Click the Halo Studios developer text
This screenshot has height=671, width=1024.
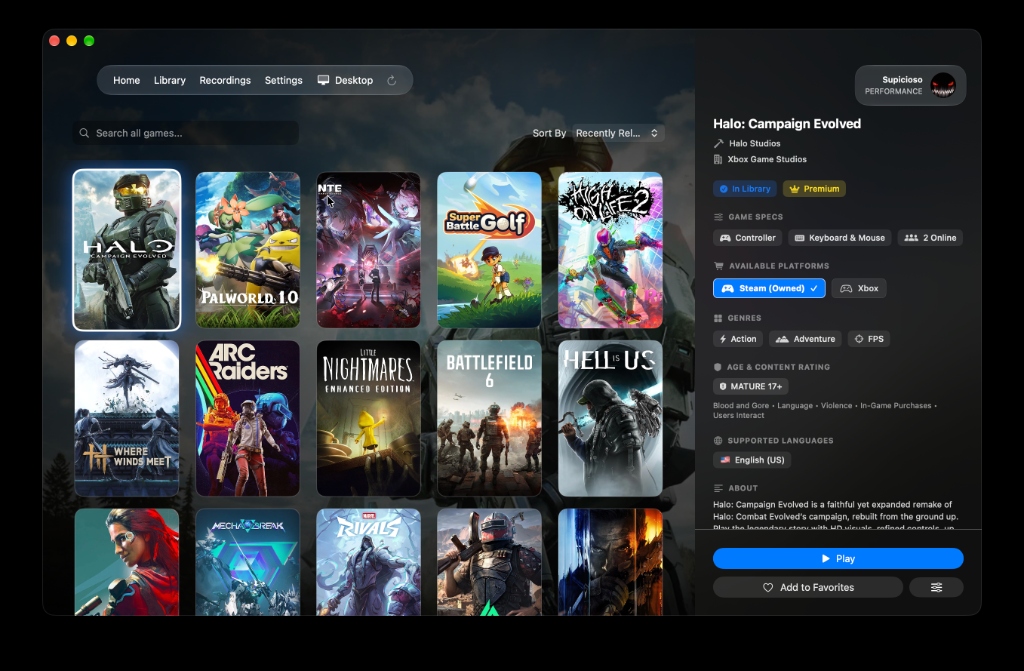tap(754, 143)
